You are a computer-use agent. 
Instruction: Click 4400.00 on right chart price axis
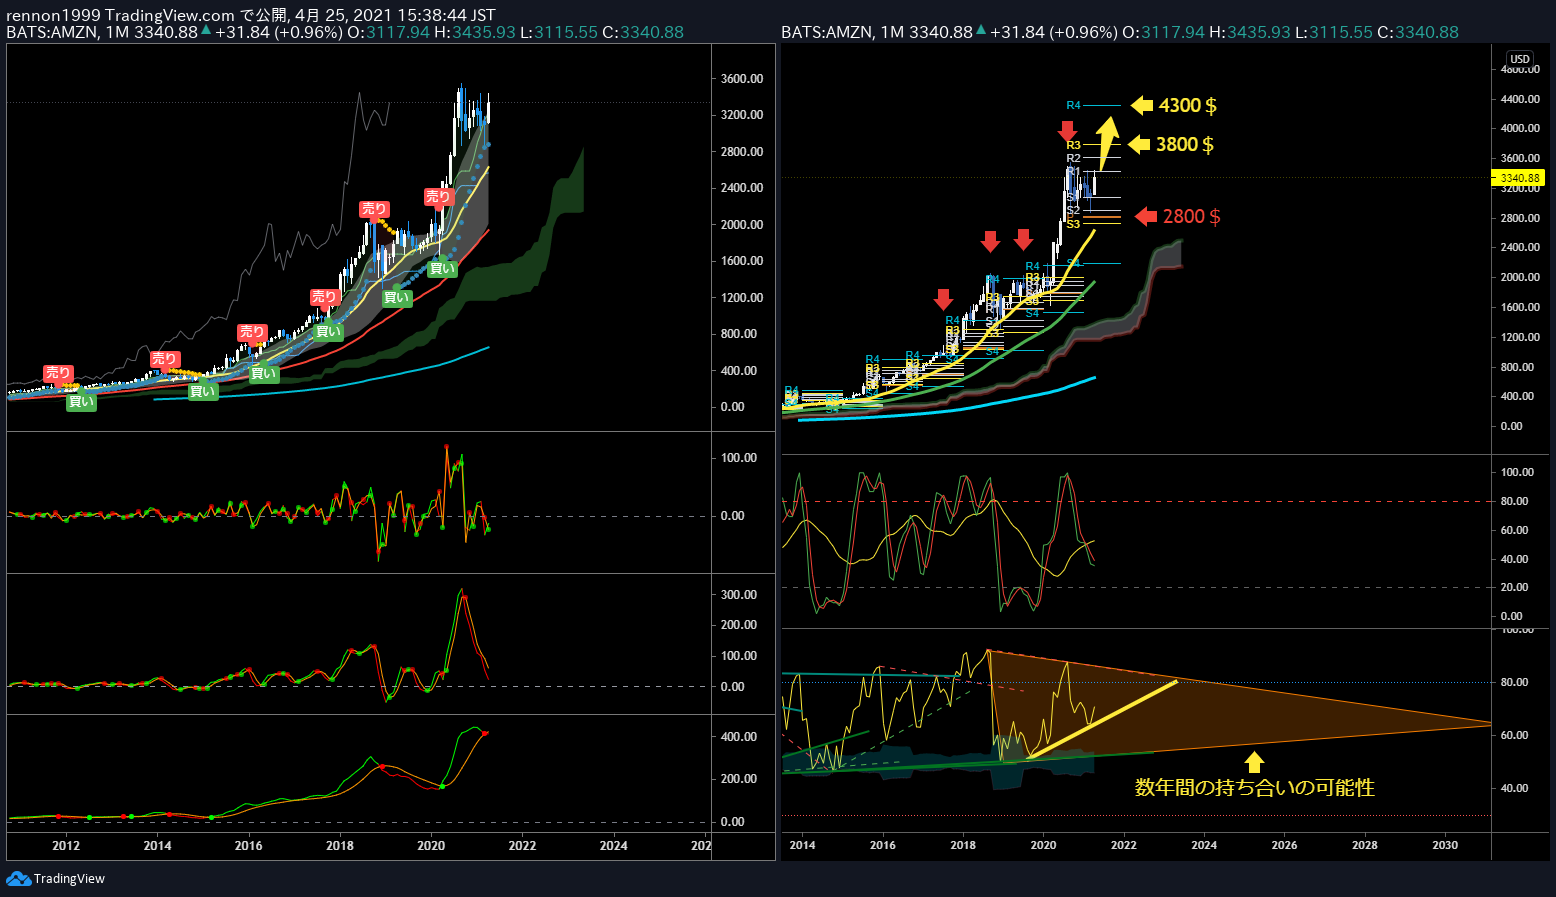point(1520,99)
